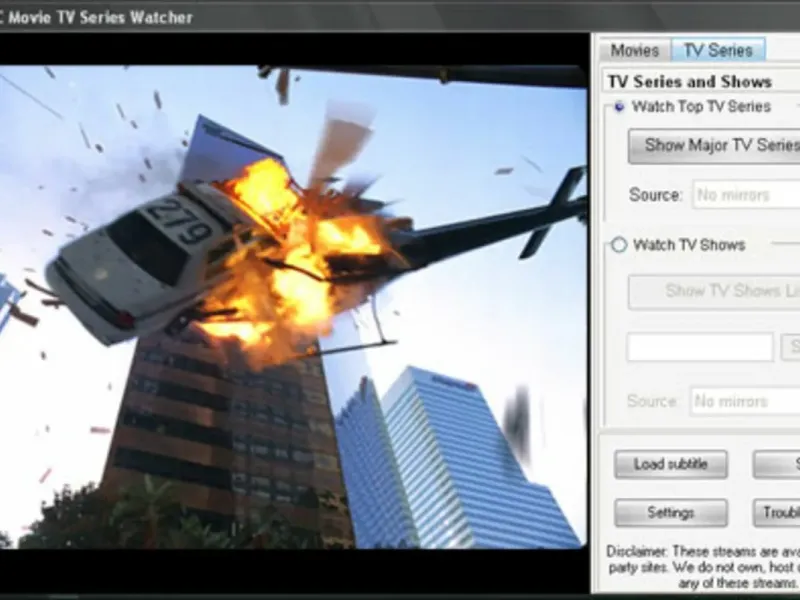
Task: Open the Settings button
Action: pyautogui.click(x=670, y=512)
